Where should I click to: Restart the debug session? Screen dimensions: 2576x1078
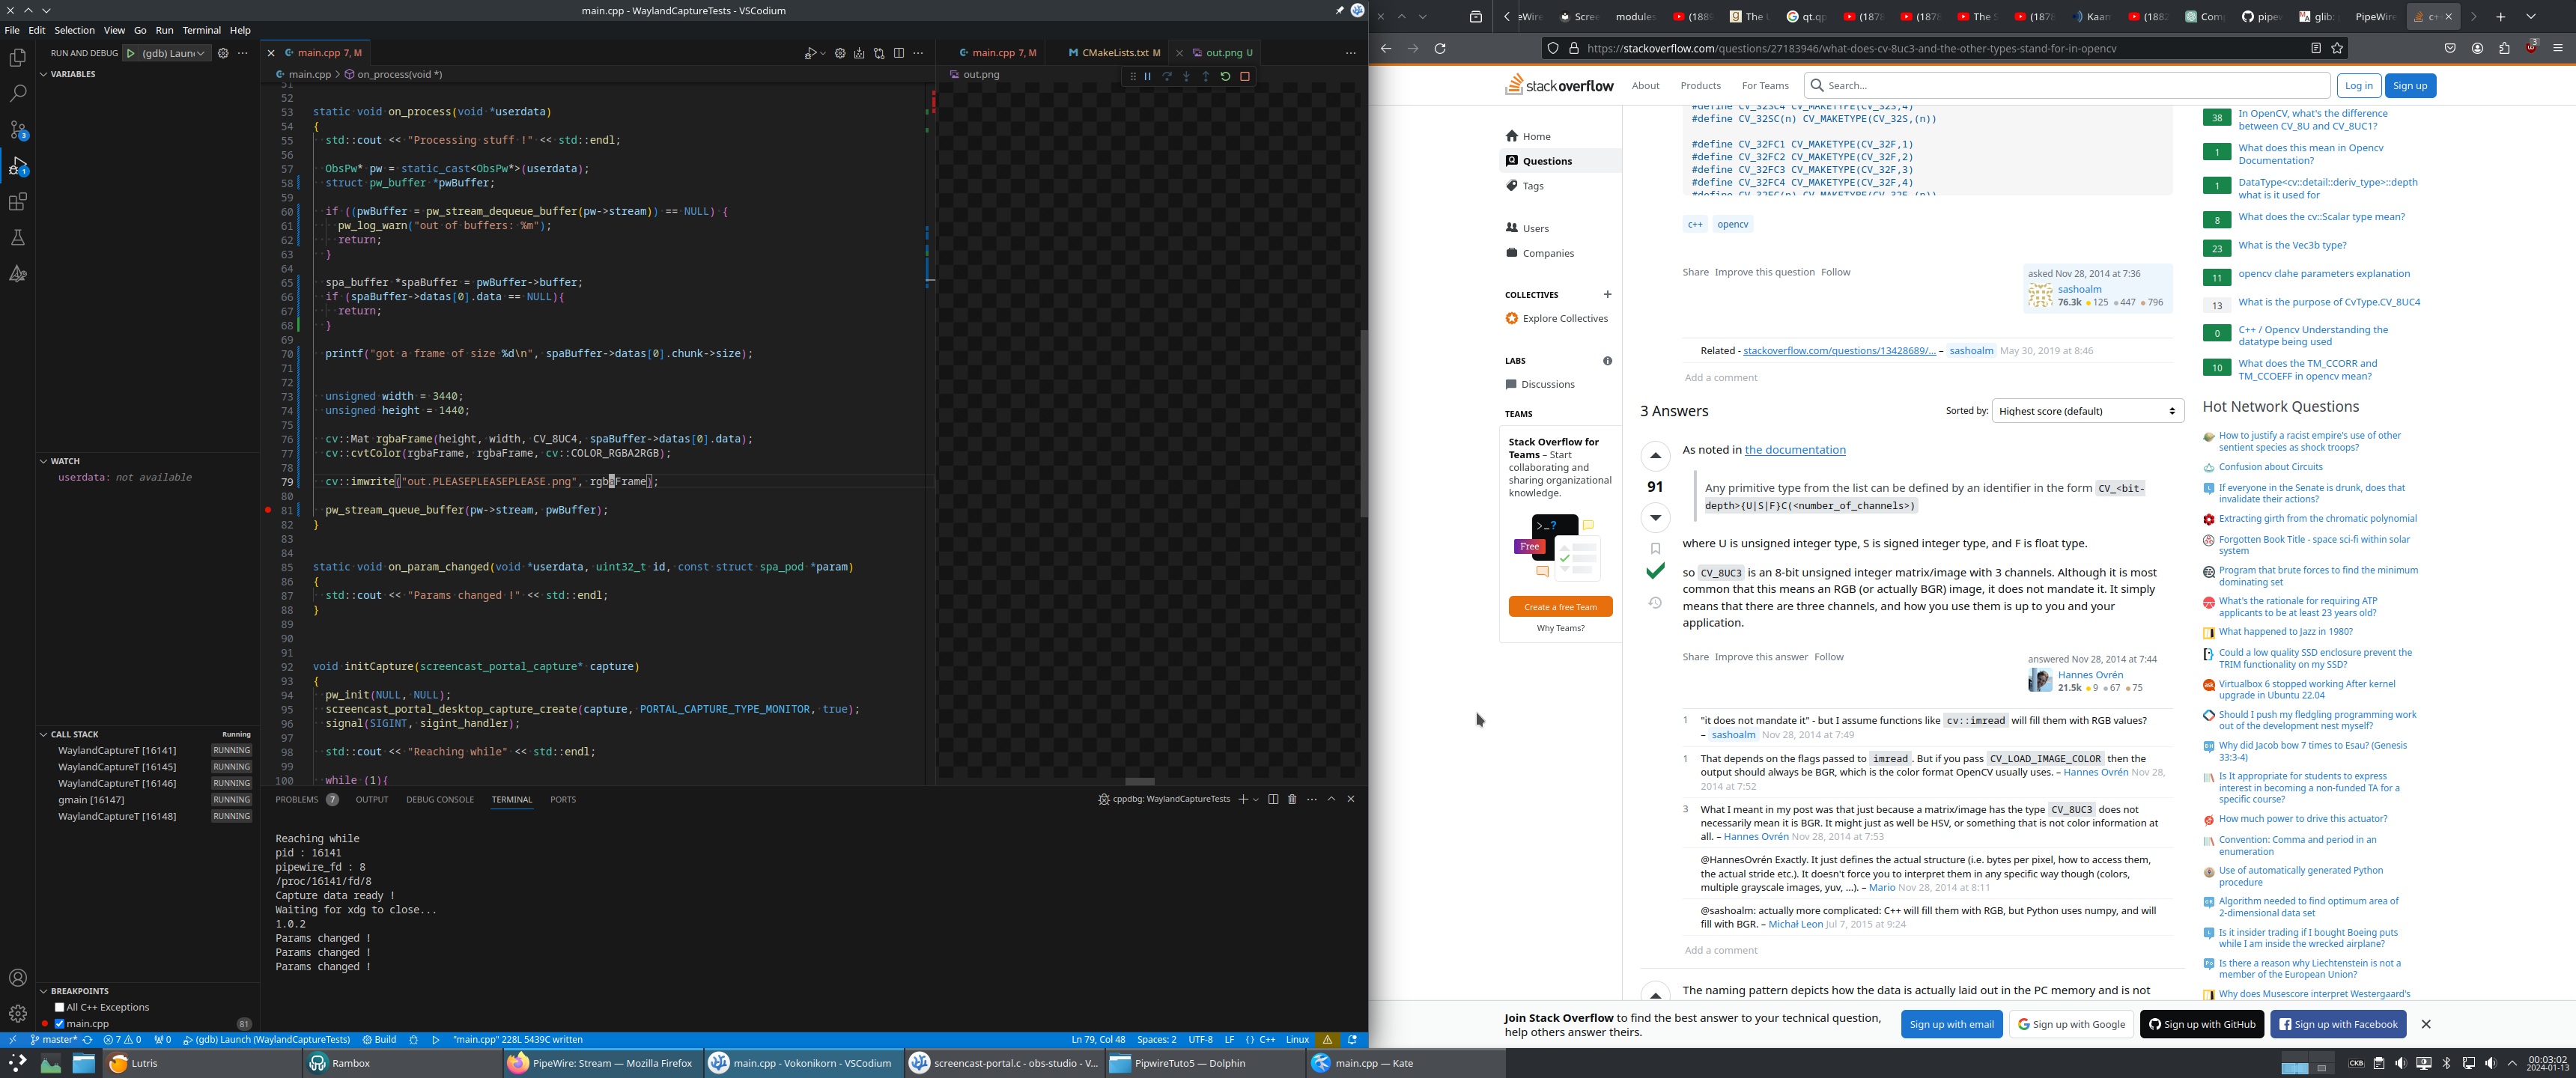tap(1225, 76)
